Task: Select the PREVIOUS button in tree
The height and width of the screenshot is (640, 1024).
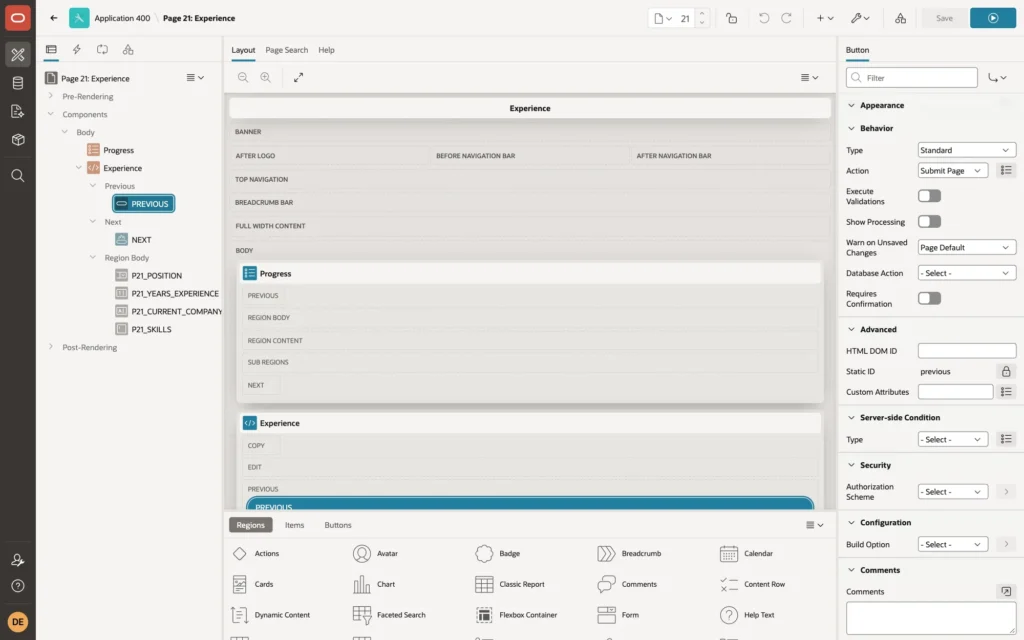Action: click(x=143, y=204)
